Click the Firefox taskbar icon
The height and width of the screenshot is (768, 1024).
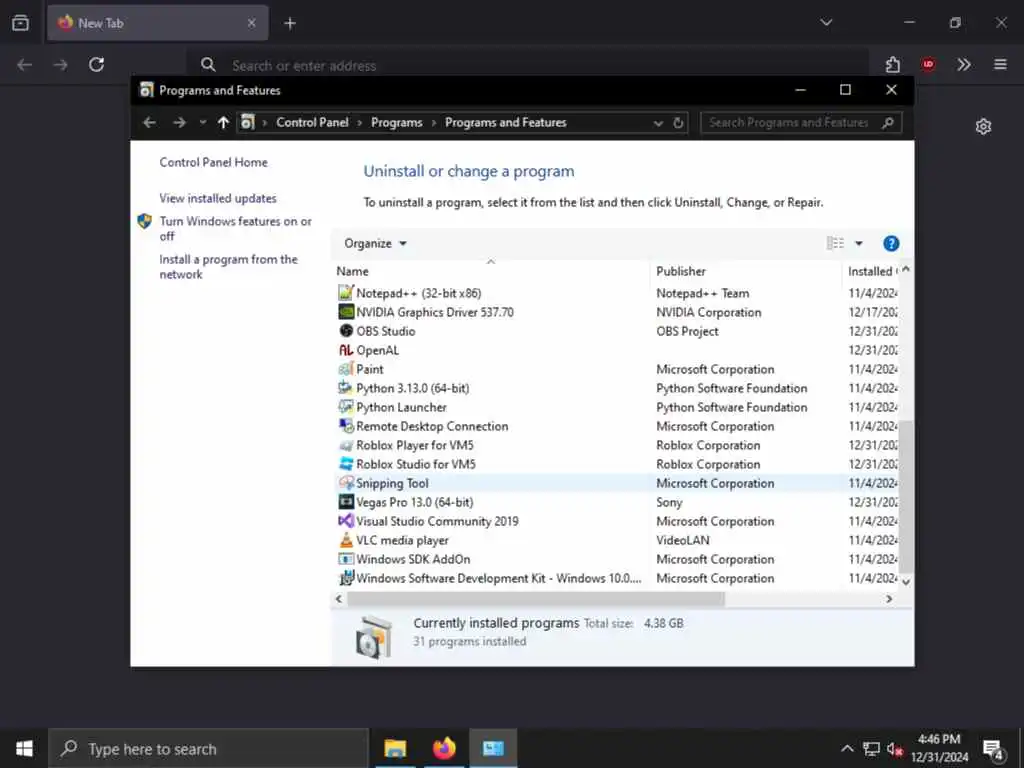click(444, 748)
